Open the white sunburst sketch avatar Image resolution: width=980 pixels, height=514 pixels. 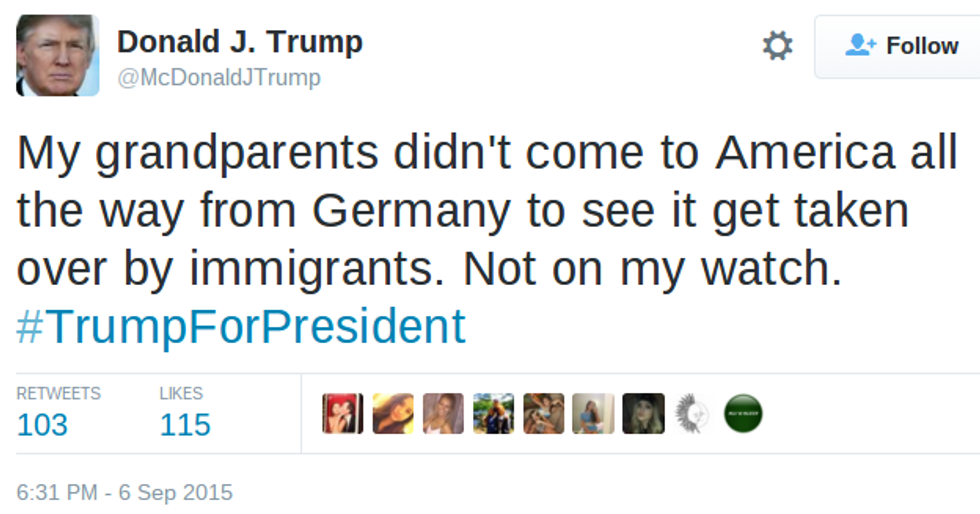693,413
